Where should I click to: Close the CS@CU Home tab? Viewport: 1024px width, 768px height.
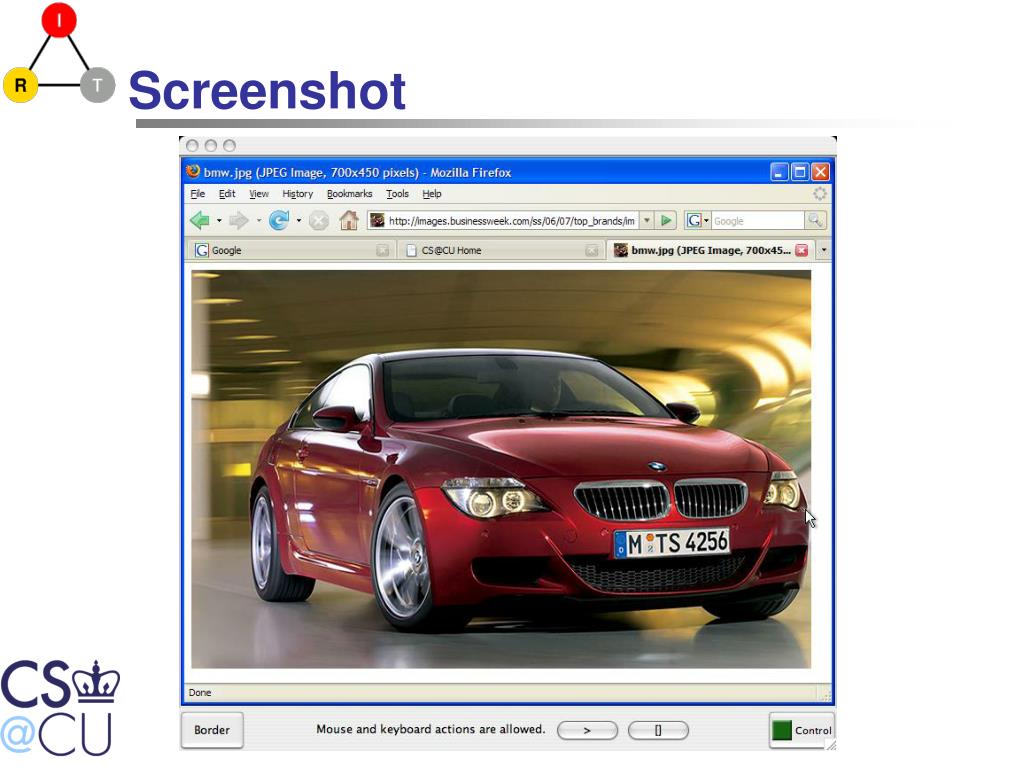pos(592,250)
